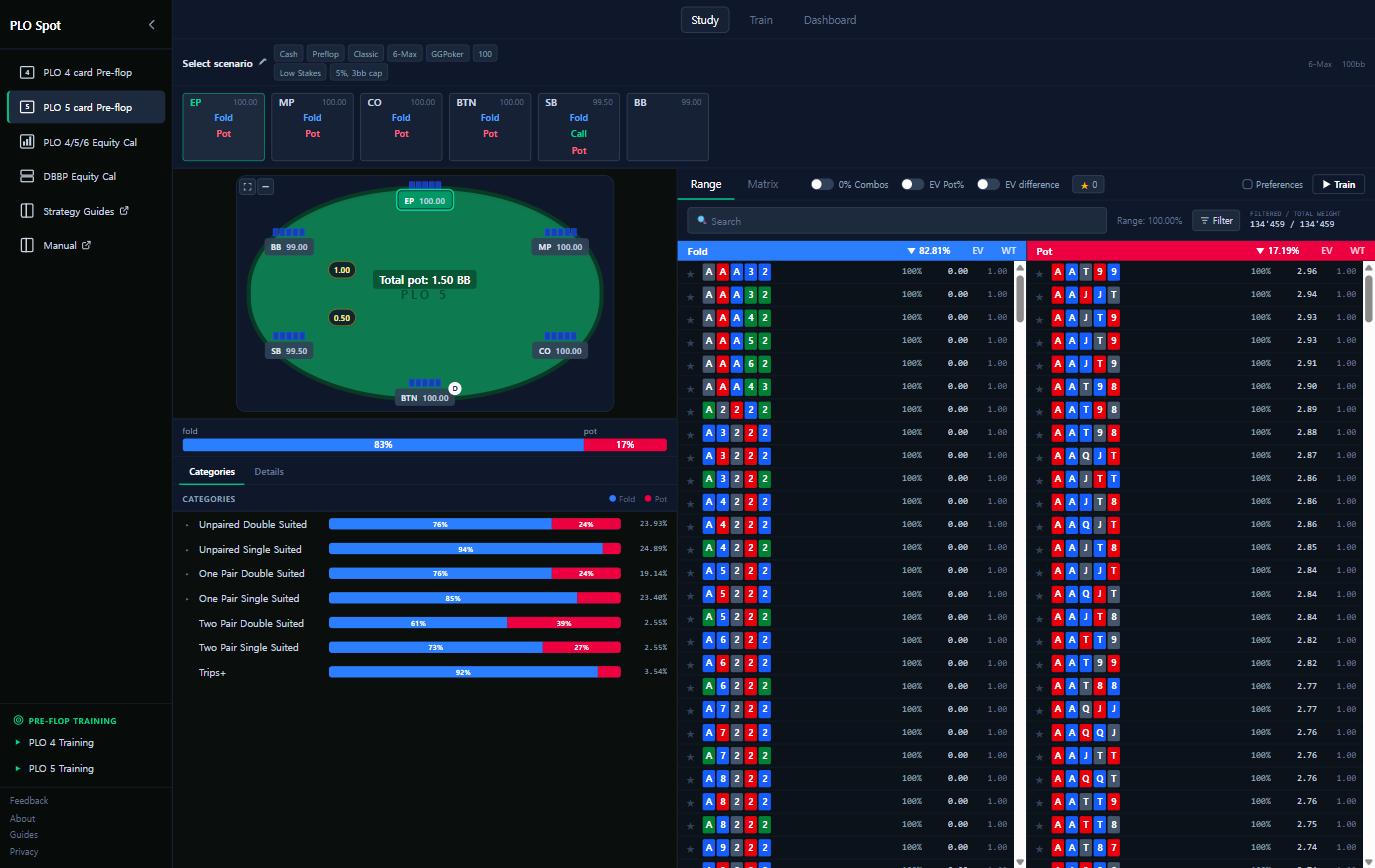
Task: Click the Trips+ category row
Action: tap(424, 672)
